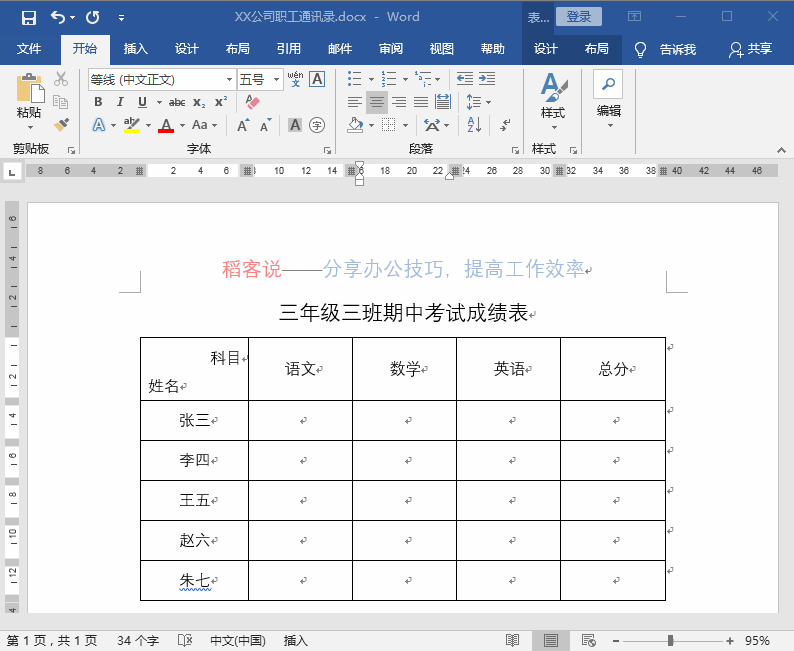Open the spelling proofing status icon
Viewport: 794px width, 651px height.
pos(185,640)
